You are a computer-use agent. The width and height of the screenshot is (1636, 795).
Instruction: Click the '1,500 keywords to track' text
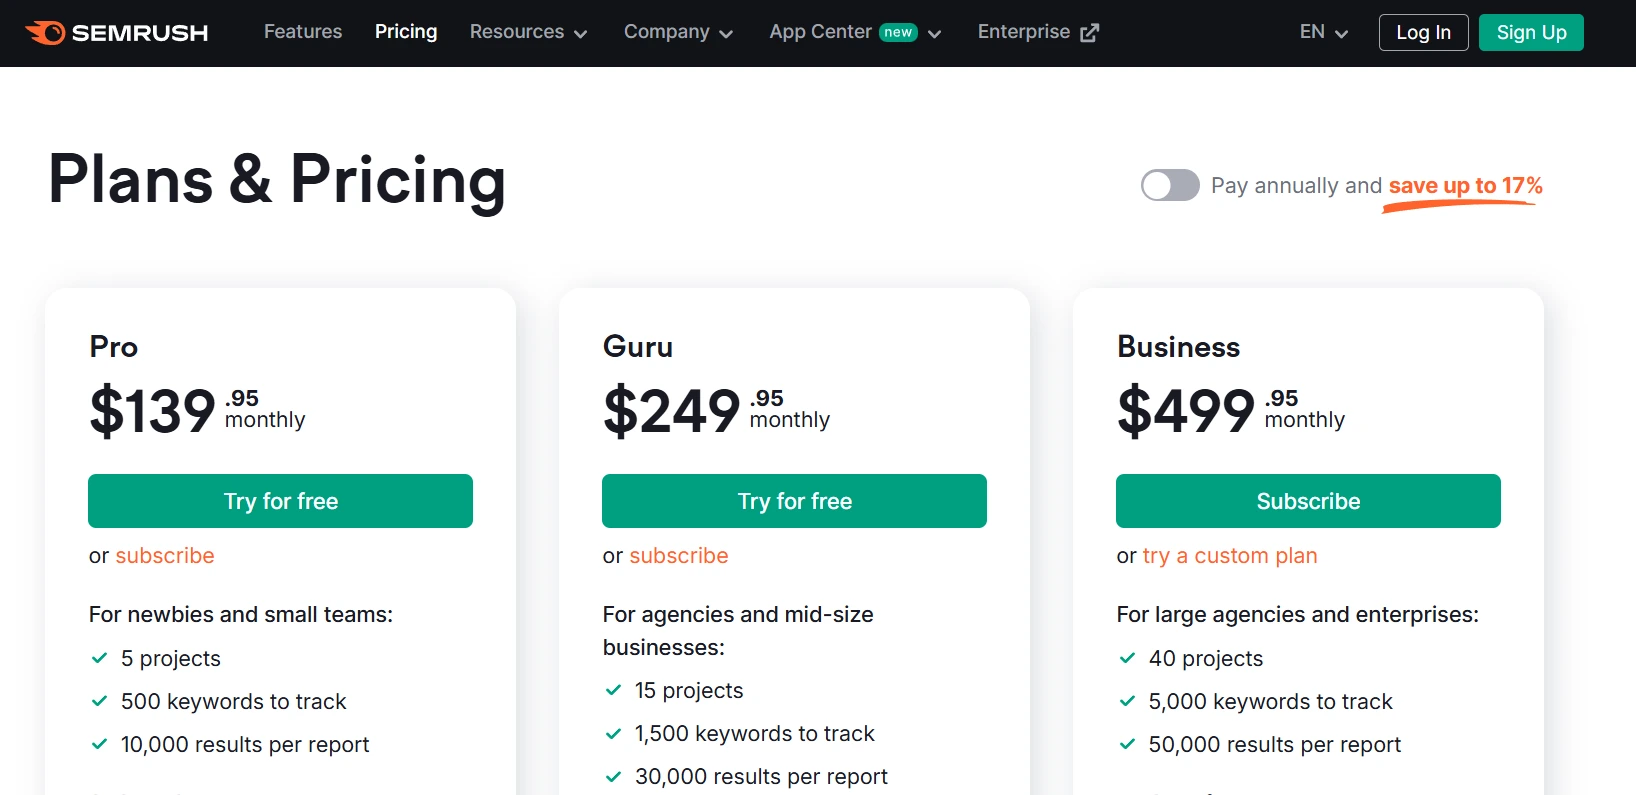755,733
